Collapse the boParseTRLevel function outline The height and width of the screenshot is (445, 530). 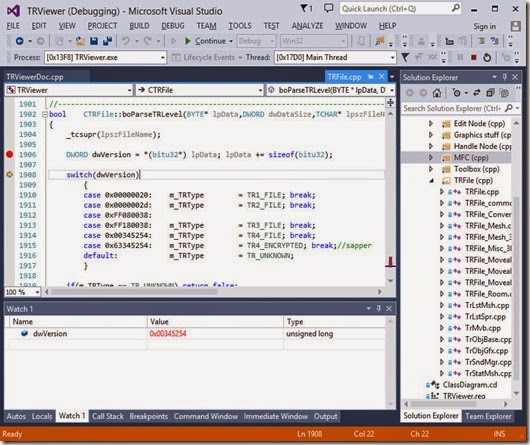tap(45, 114)
